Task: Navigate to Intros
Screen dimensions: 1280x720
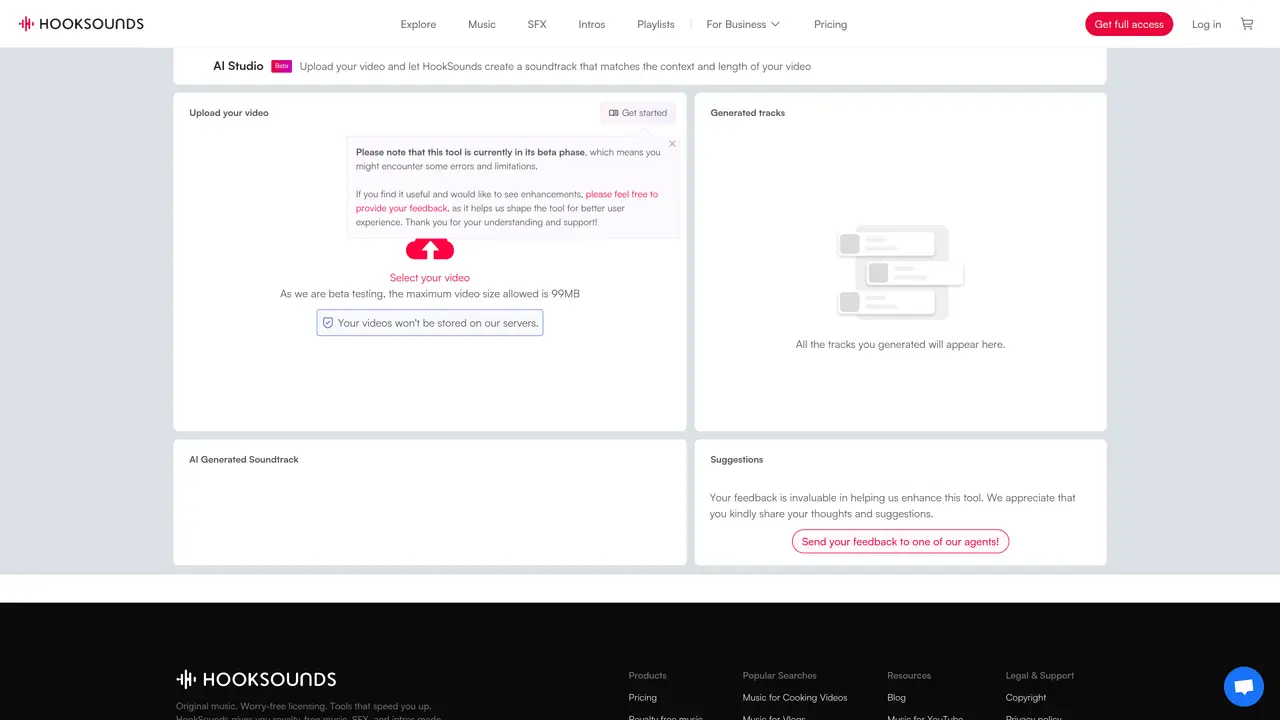Action: 592,24
